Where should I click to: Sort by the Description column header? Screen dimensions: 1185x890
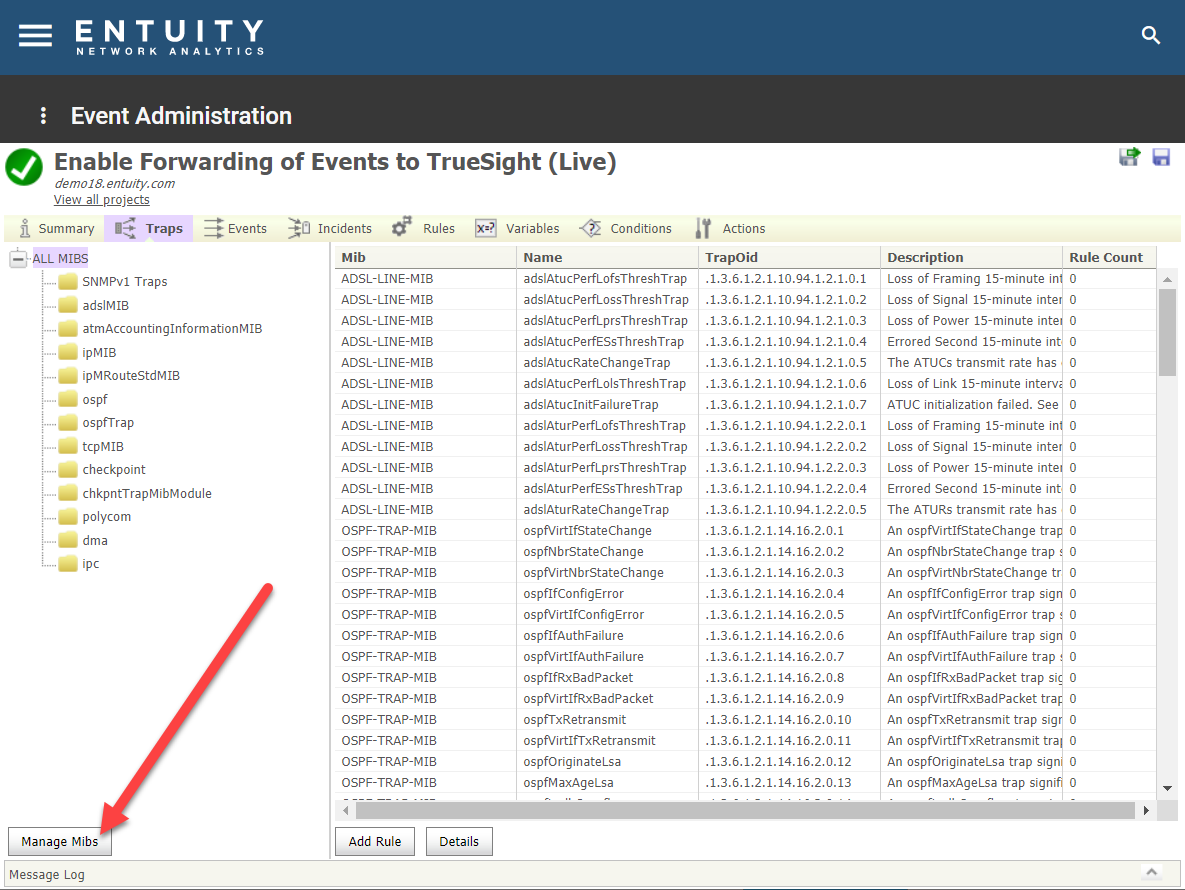(971, 258)
